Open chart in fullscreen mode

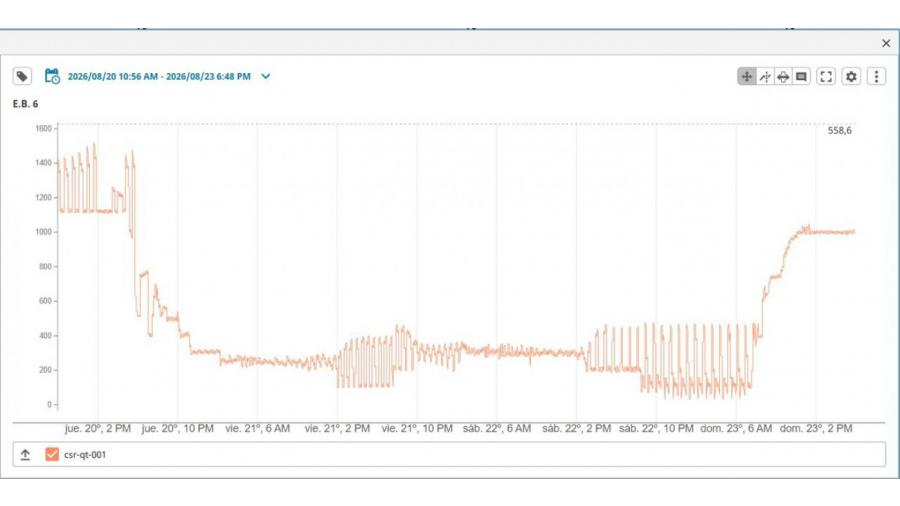(826, 76)
